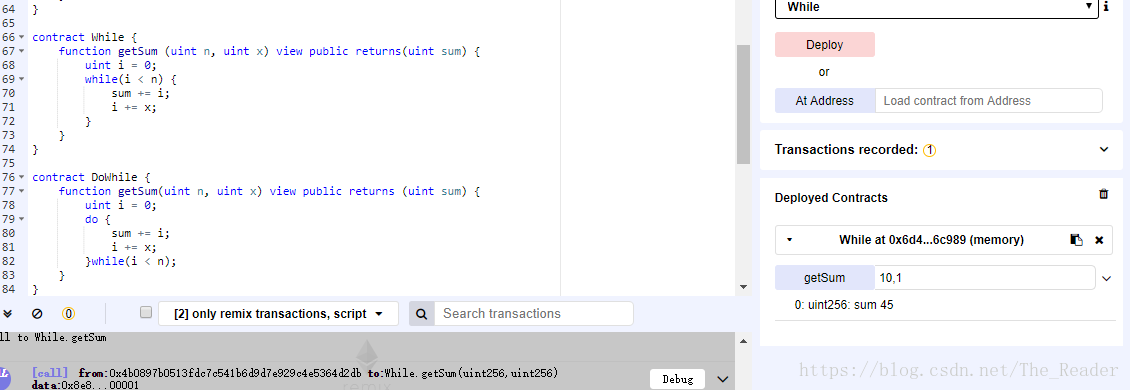Fold the do block at line 79
This screenshot has width=1130, height=390.
coord(22,219)
